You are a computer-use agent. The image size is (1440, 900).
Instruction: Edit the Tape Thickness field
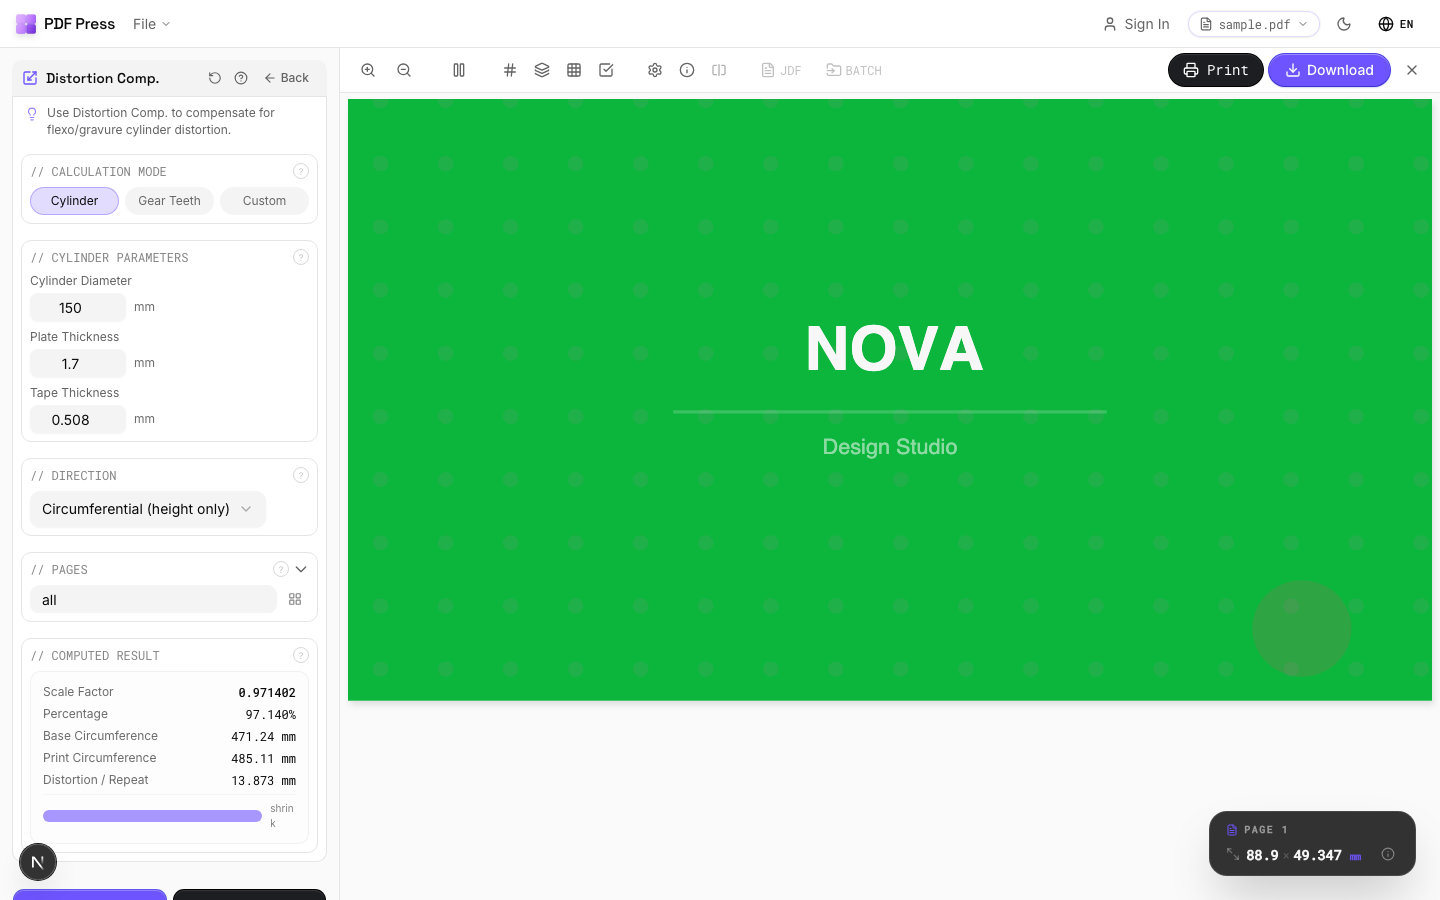(78, 420)
